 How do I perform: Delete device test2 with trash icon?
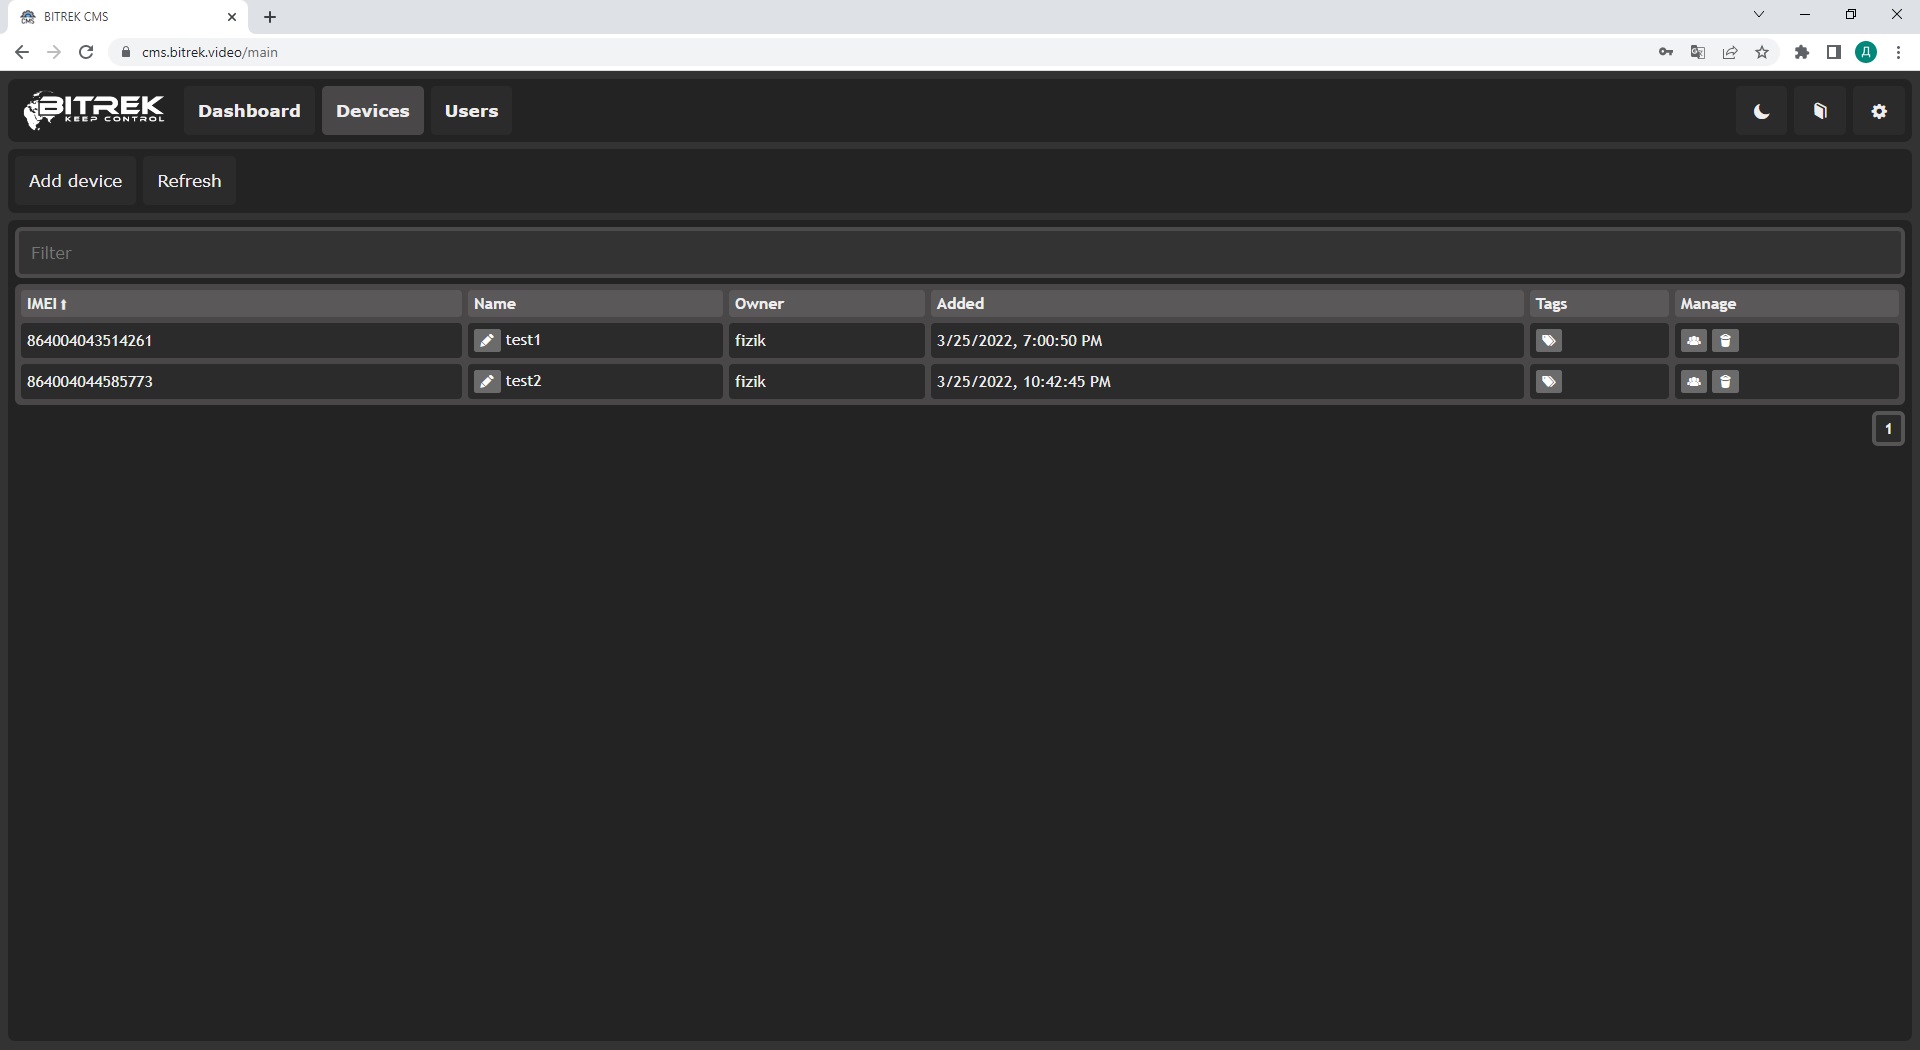pyautogui.click(x=1725, y=382)
